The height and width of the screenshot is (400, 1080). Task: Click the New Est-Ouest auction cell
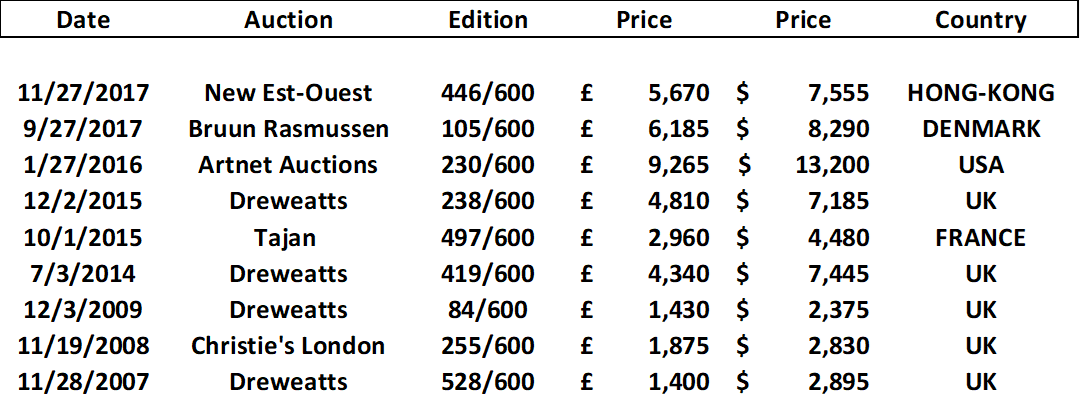[288, 92]
